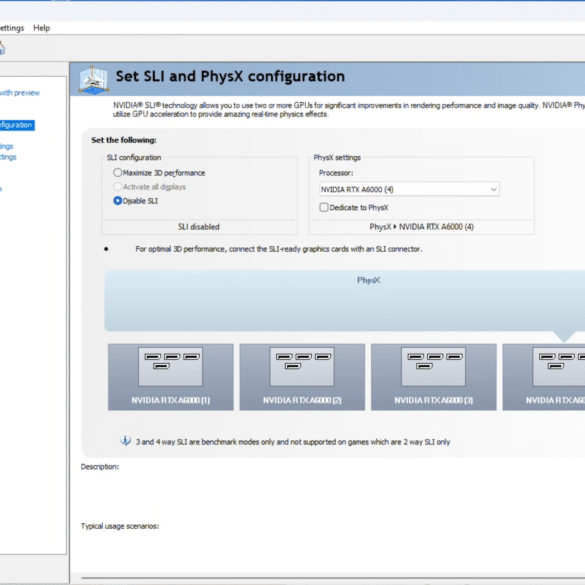Screen dimensions: 585x585
Task: Click 'Typical usage scenarios:' label
Action: click(x=120, y=526)
